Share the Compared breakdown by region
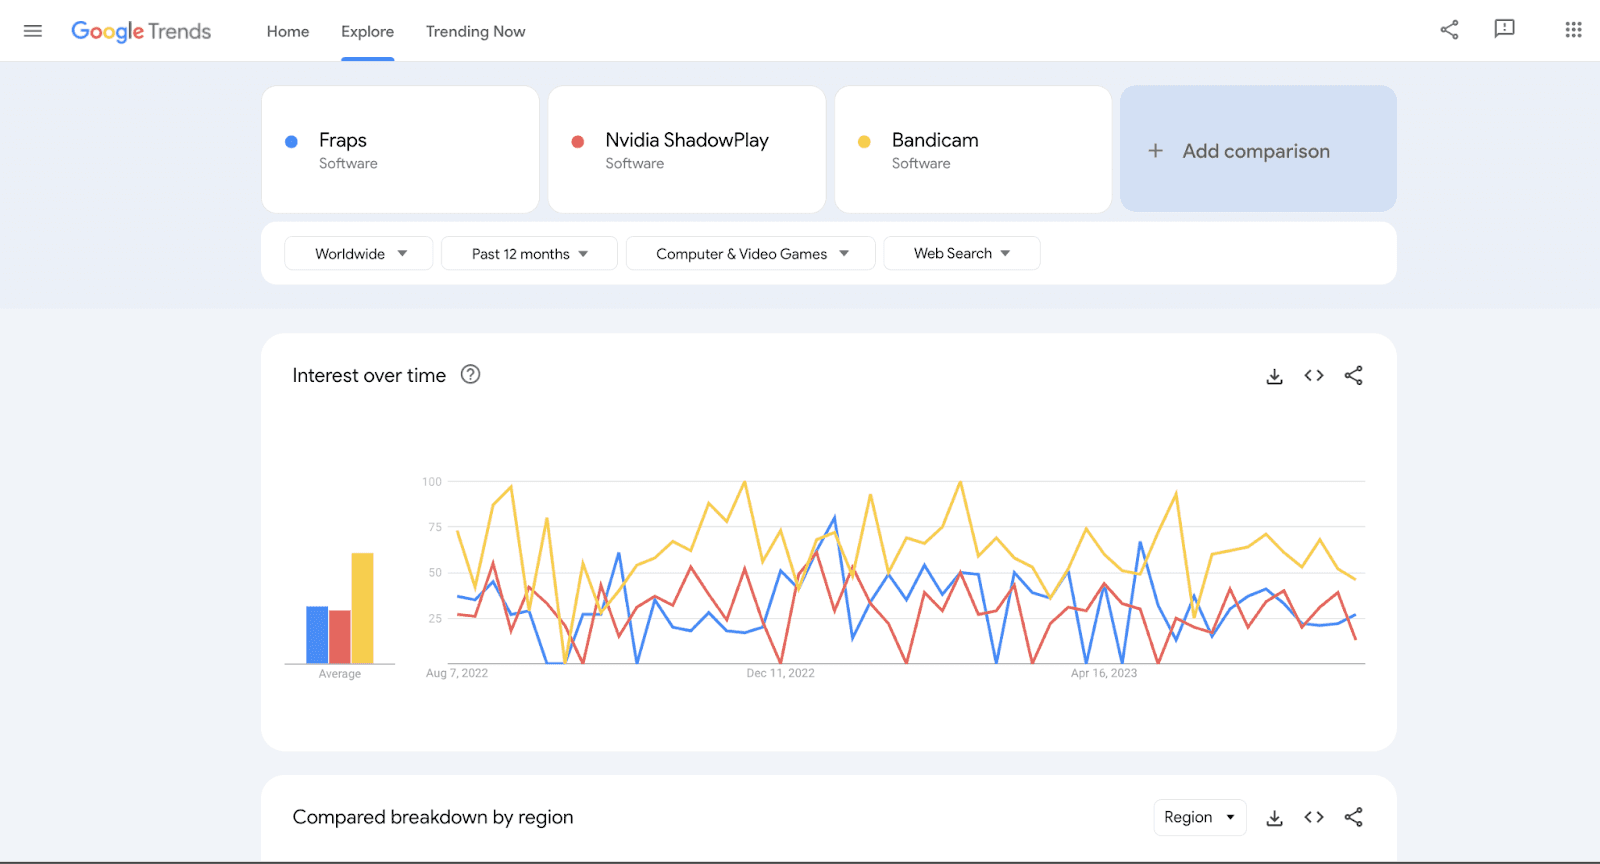This screenshot has height=864, width=1600. pos(1354,817)
